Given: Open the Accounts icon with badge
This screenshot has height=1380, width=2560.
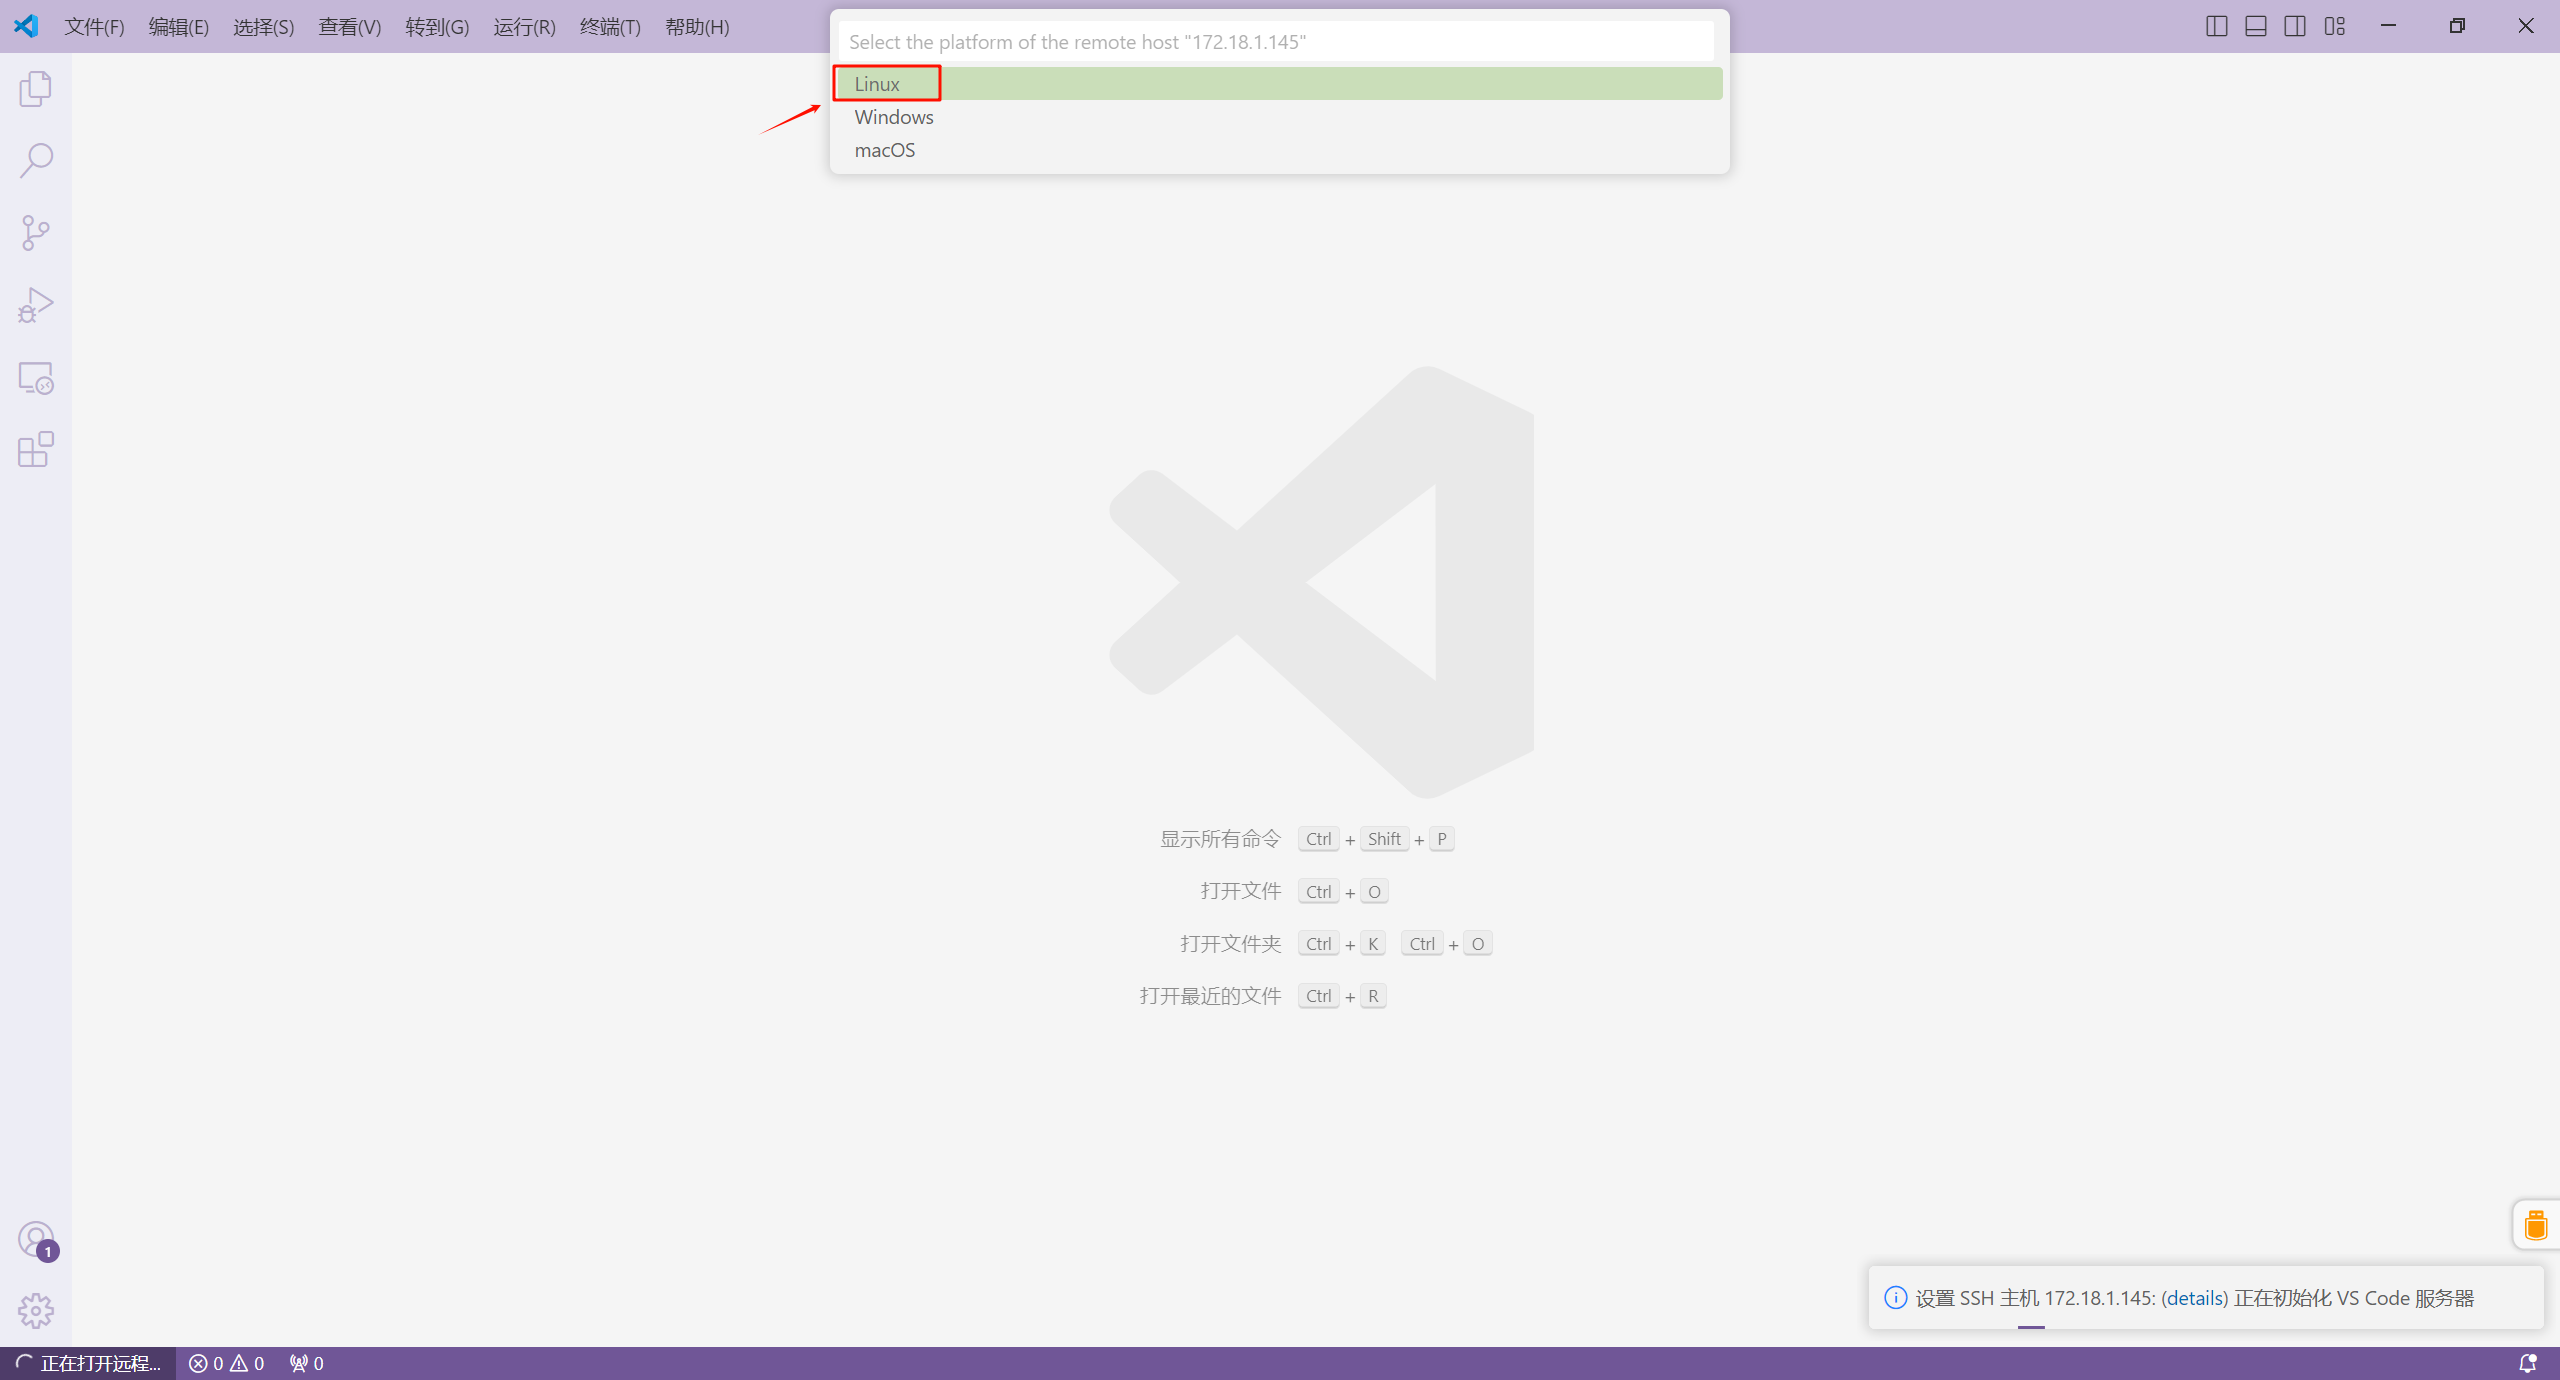Looking at the screenshot, I should tap(37, 1240).
